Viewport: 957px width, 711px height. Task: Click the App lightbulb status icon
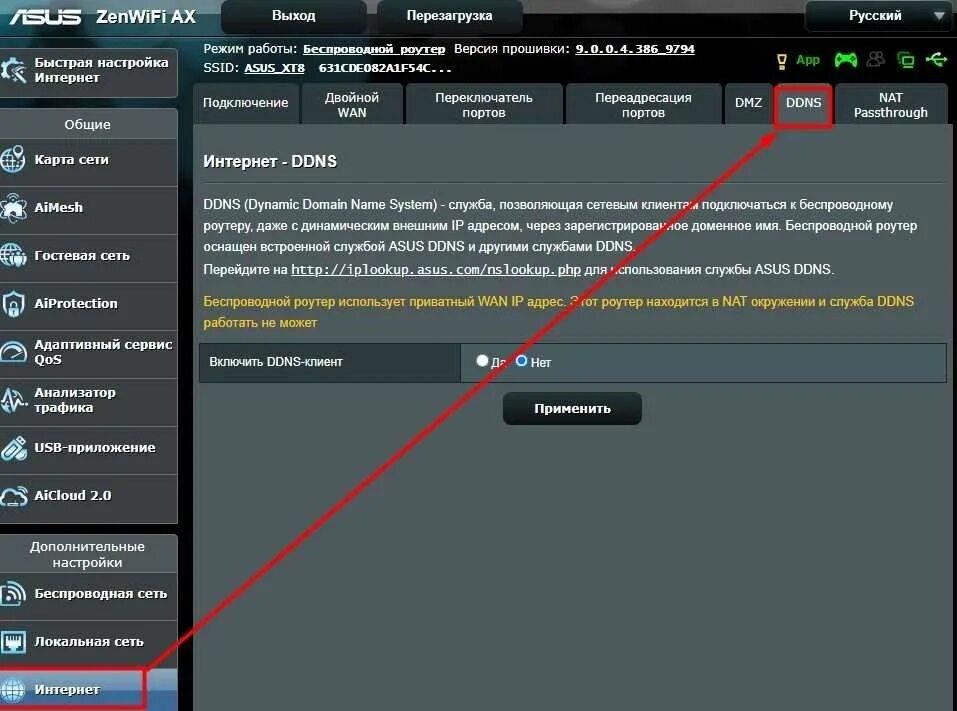pos(781,60)
